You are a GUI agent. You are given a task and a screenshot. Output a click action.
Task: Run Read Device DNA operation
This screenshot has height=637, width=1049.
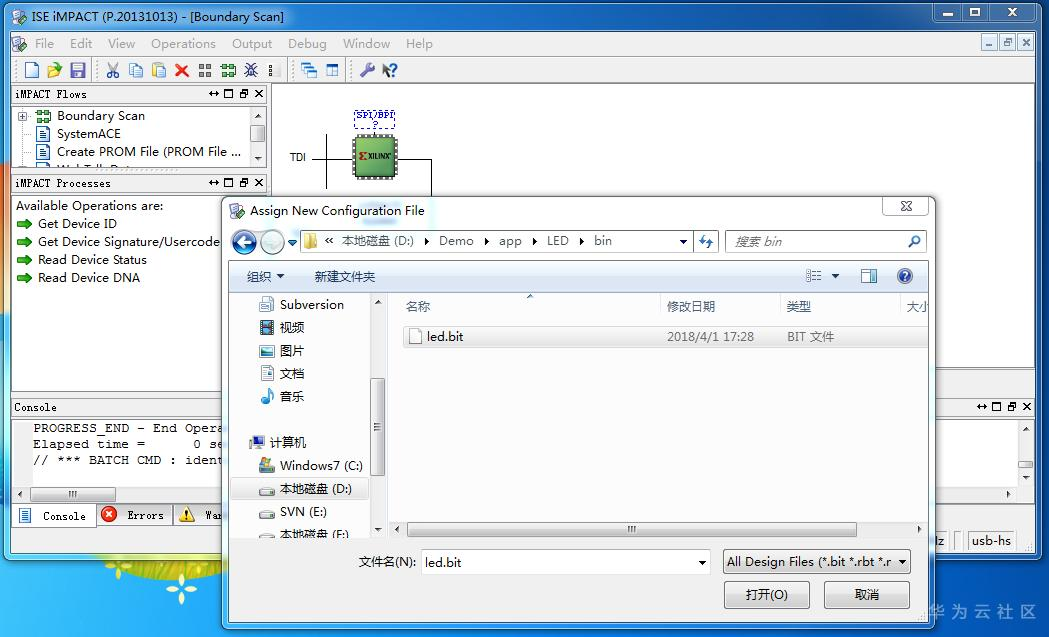pyautogui.click(x=78, y=278)
